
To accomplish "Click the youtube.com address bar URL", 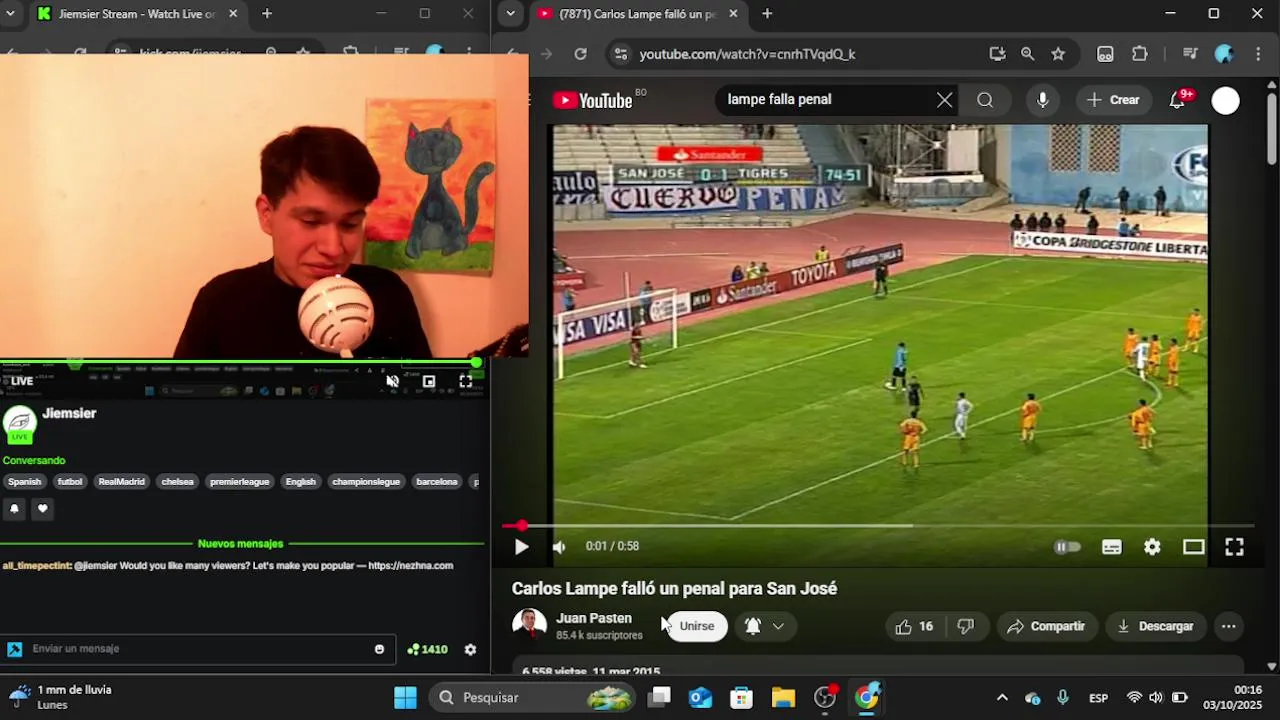I will tap(747, 54).
